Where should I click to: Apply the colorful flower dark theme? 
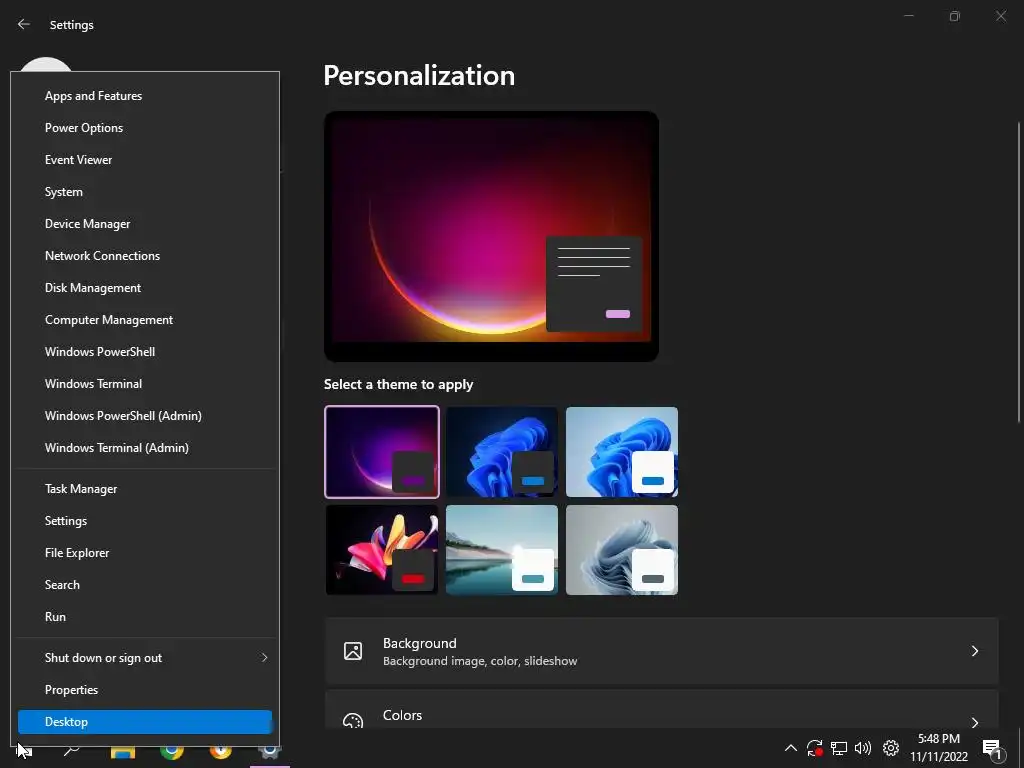coord(382,550)
